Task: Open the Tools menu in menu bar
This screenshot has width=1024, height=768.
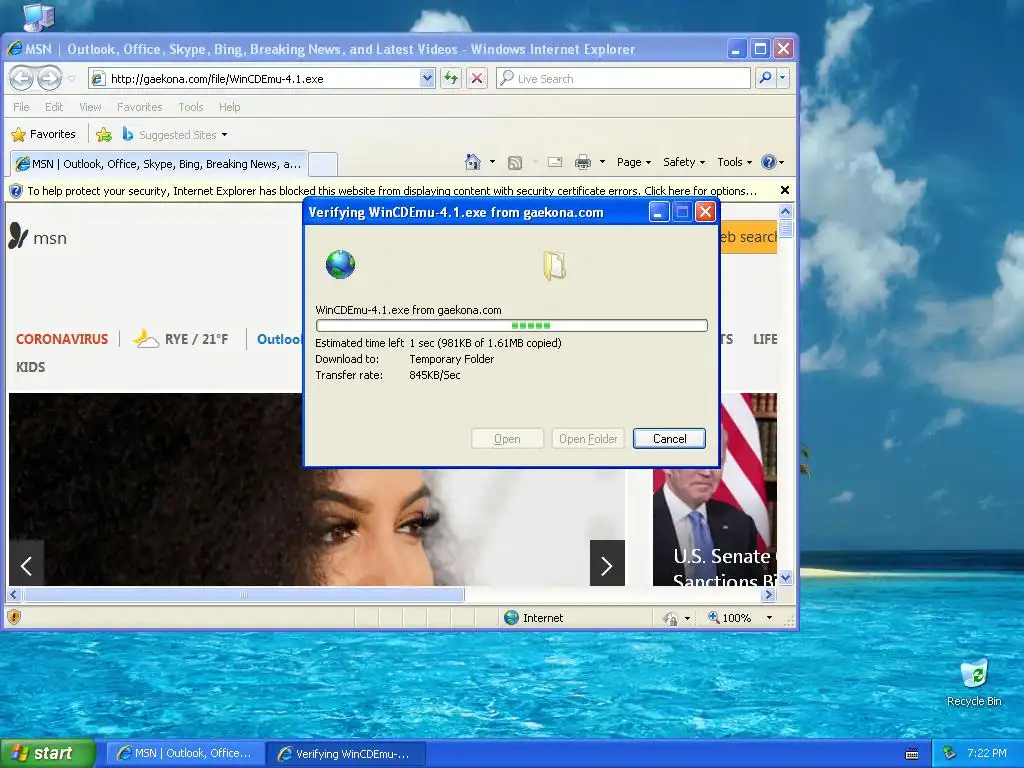Action: [191, 106]
